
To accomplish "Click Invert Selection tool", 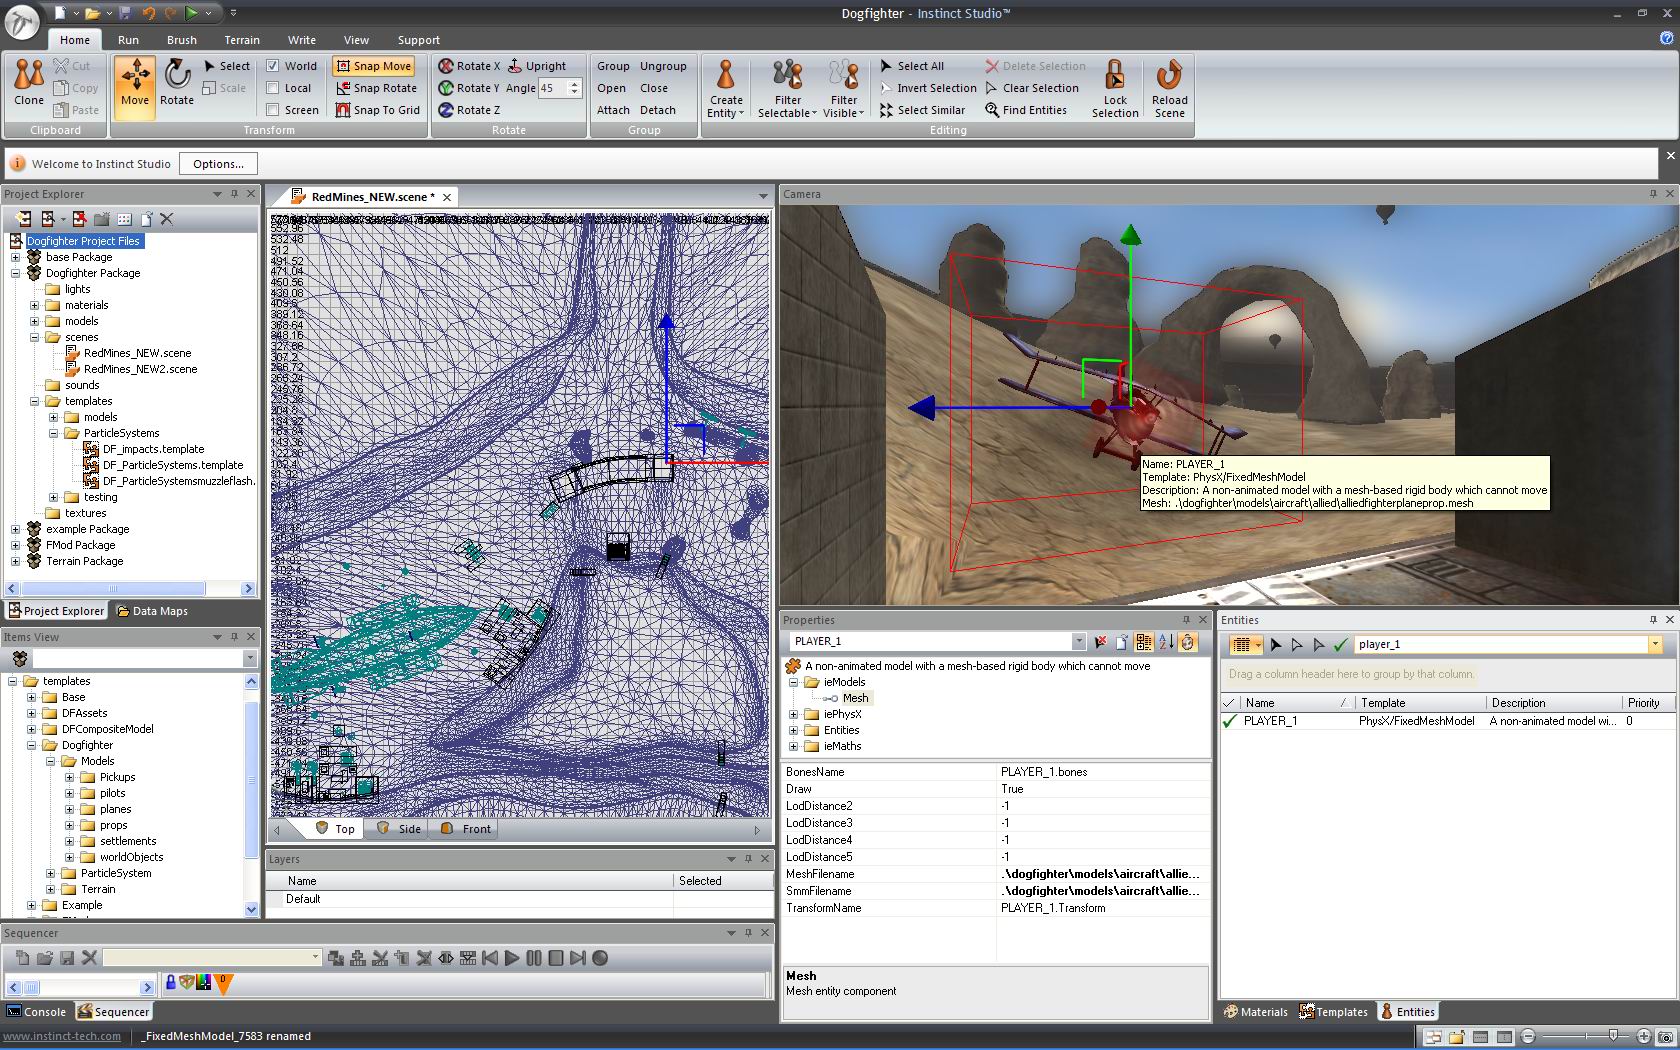I will tap(928, 88).
